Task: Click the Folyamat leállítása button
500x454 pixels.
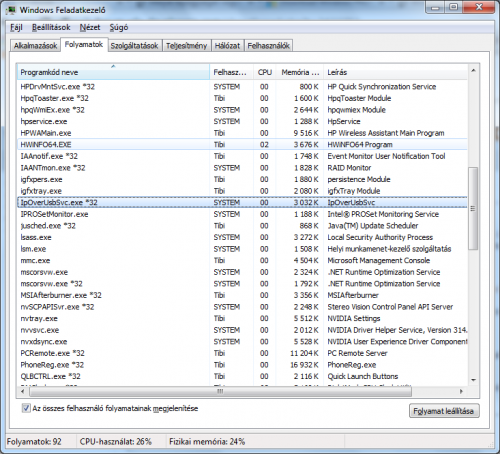Action: tap(444, 411)
